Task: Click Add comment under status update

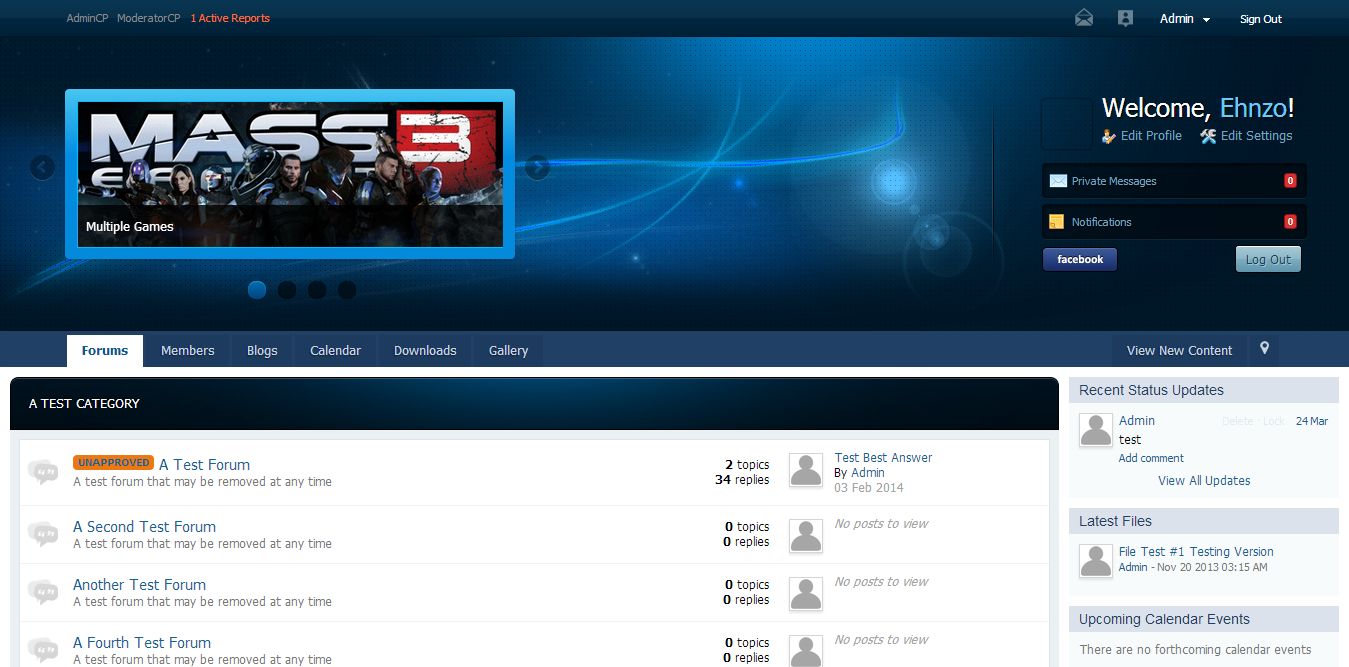Action: (x=1151, y=458)
